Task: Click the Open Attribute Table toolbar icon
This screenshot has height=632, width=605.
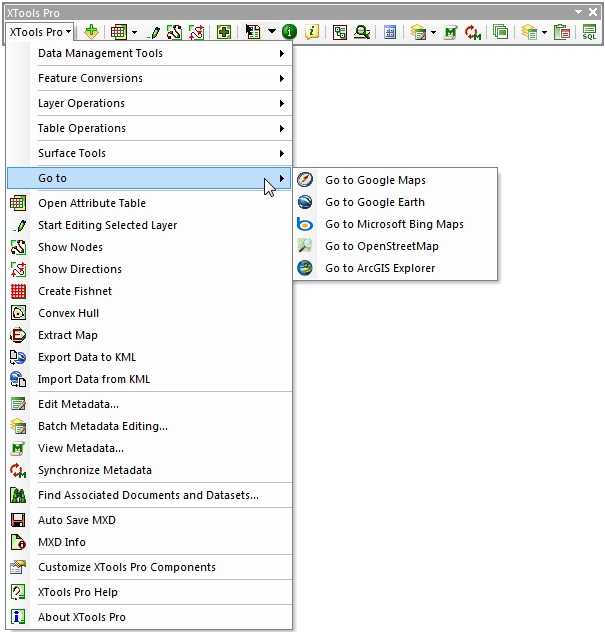Action: pos(119,32)
